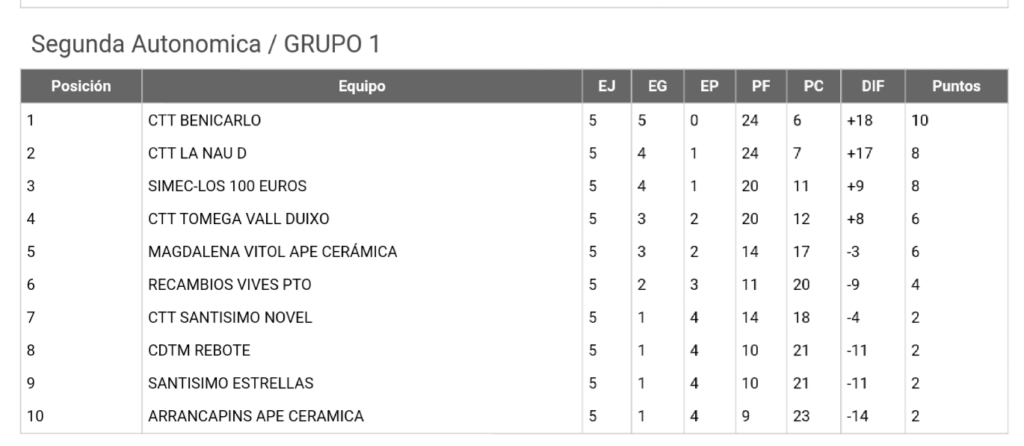Select team ARRANCAPINS APE CERAMICA
1024x446 pixels.
[256, 416]
